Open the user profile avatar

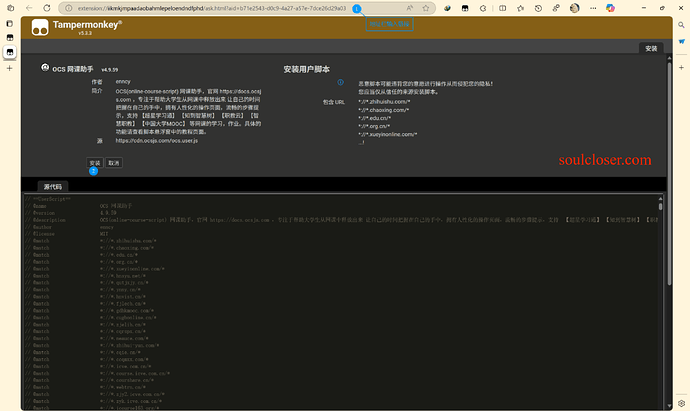pyautogui.click(x=574, y=8)
